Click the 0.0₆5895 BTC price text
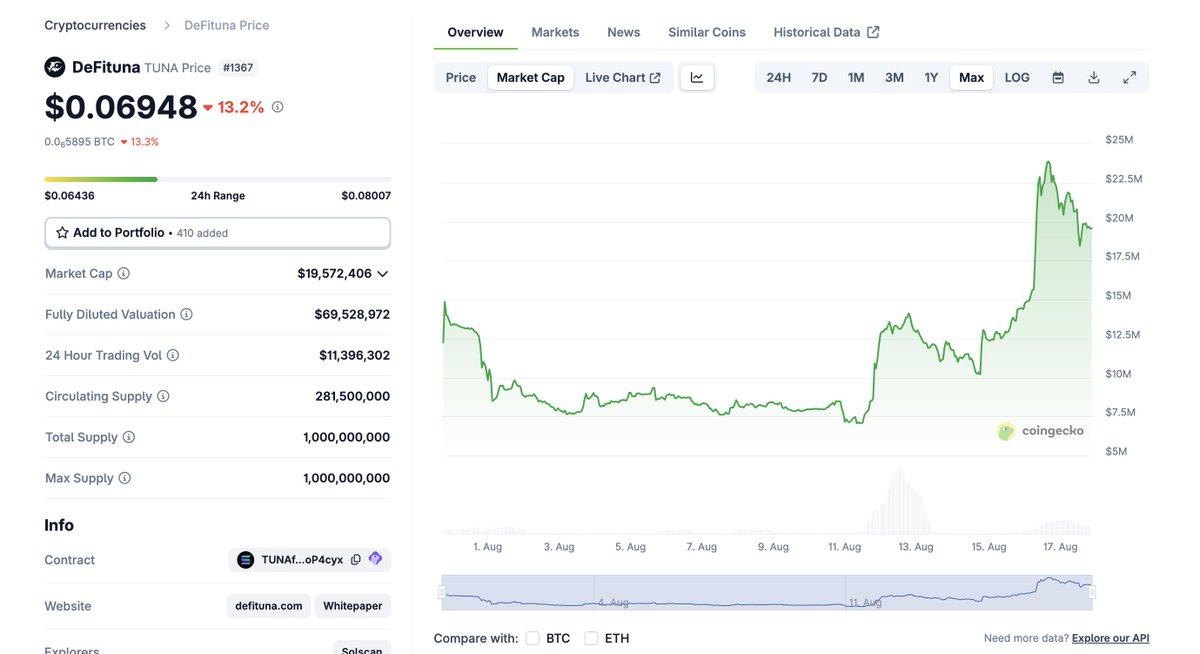1200x654 pixels. (x=79, y=142)
